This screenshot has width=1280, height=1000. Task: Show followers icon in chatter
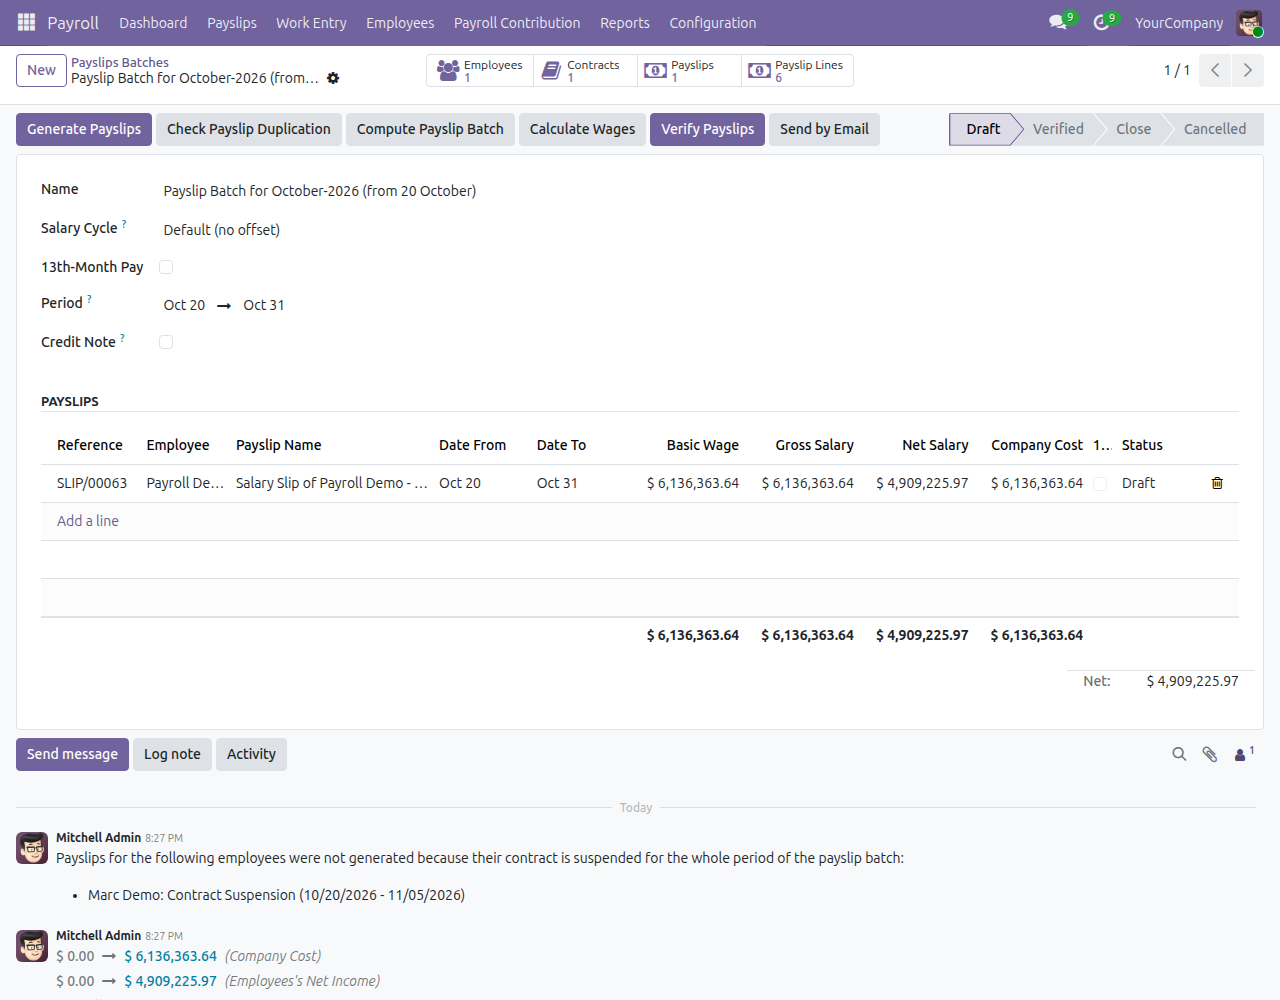pos(1243,754)
